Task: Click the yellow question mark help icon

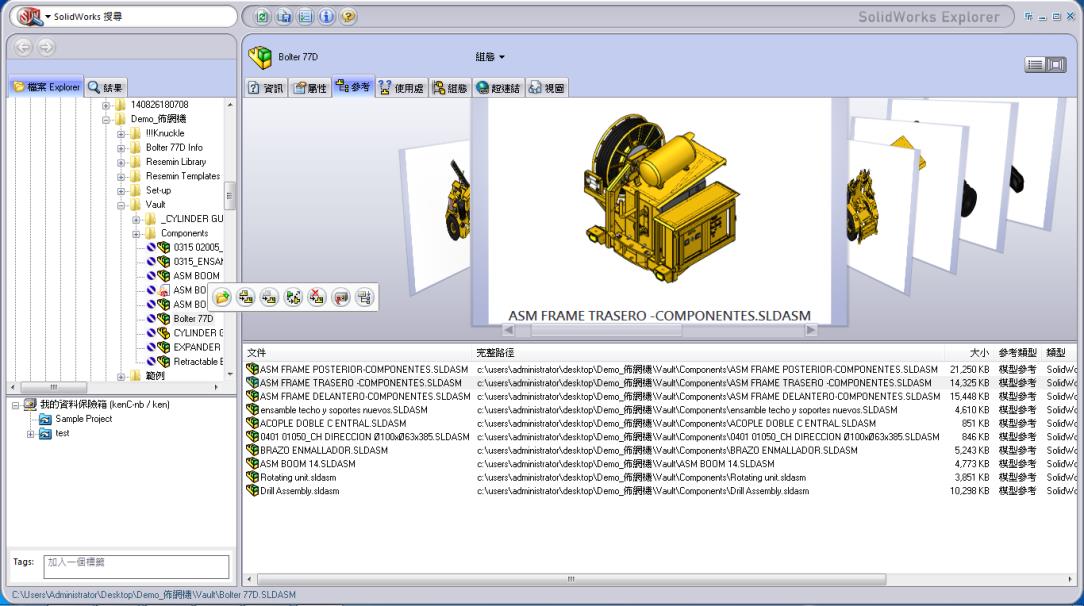Action: (348, 17)
